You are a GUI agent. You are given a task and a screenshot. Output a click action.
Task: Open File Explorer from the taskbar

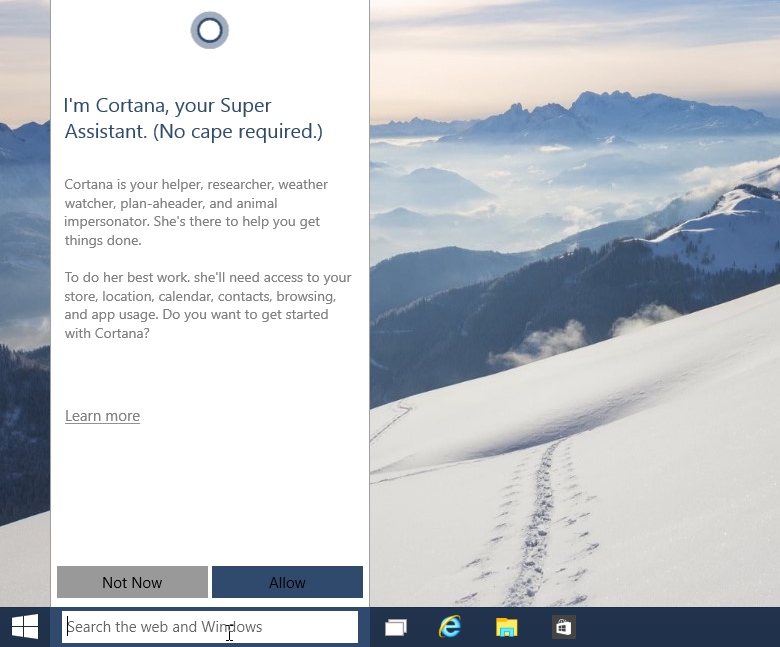[506, 627]
